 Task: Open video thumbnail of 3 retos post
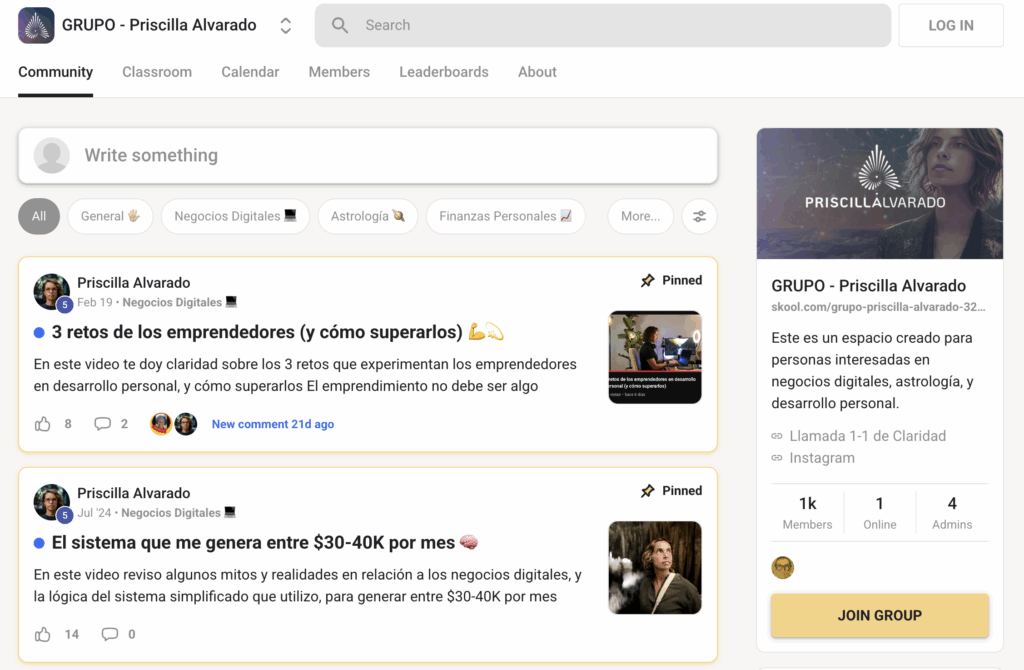point(655,357)
